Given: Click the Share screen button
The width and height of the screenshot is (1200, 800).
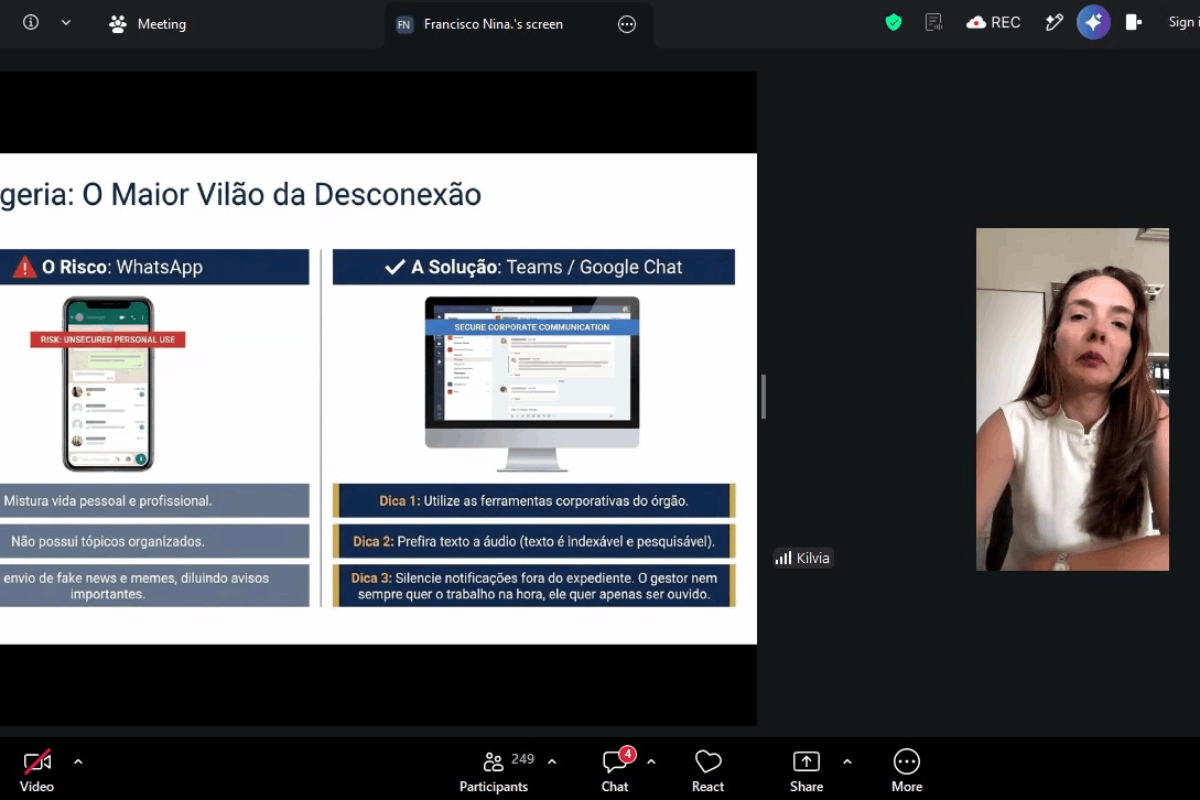Looking at the screenshot, I should tap(806, 771).
